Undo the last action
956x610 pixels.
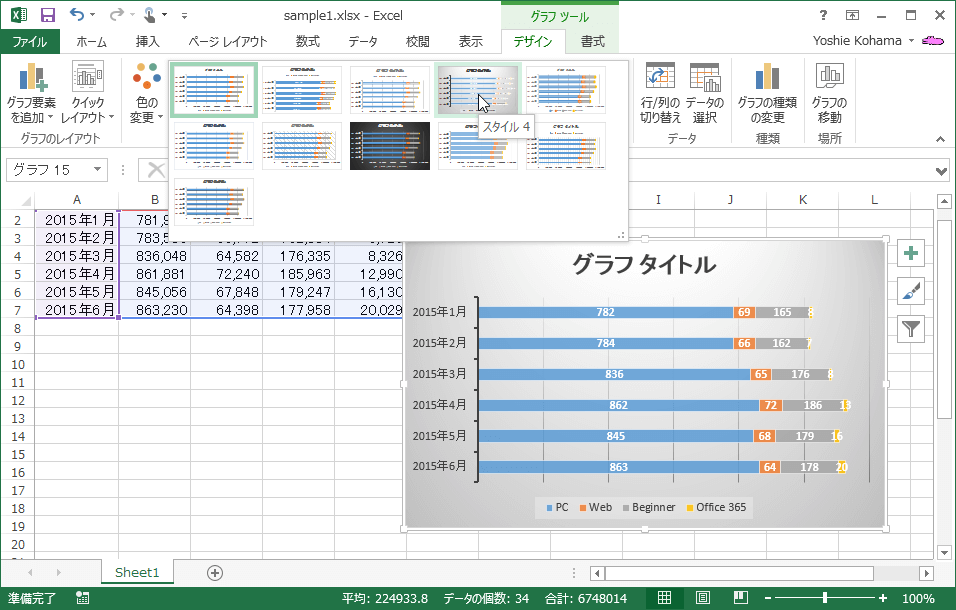tap(76, 14)
